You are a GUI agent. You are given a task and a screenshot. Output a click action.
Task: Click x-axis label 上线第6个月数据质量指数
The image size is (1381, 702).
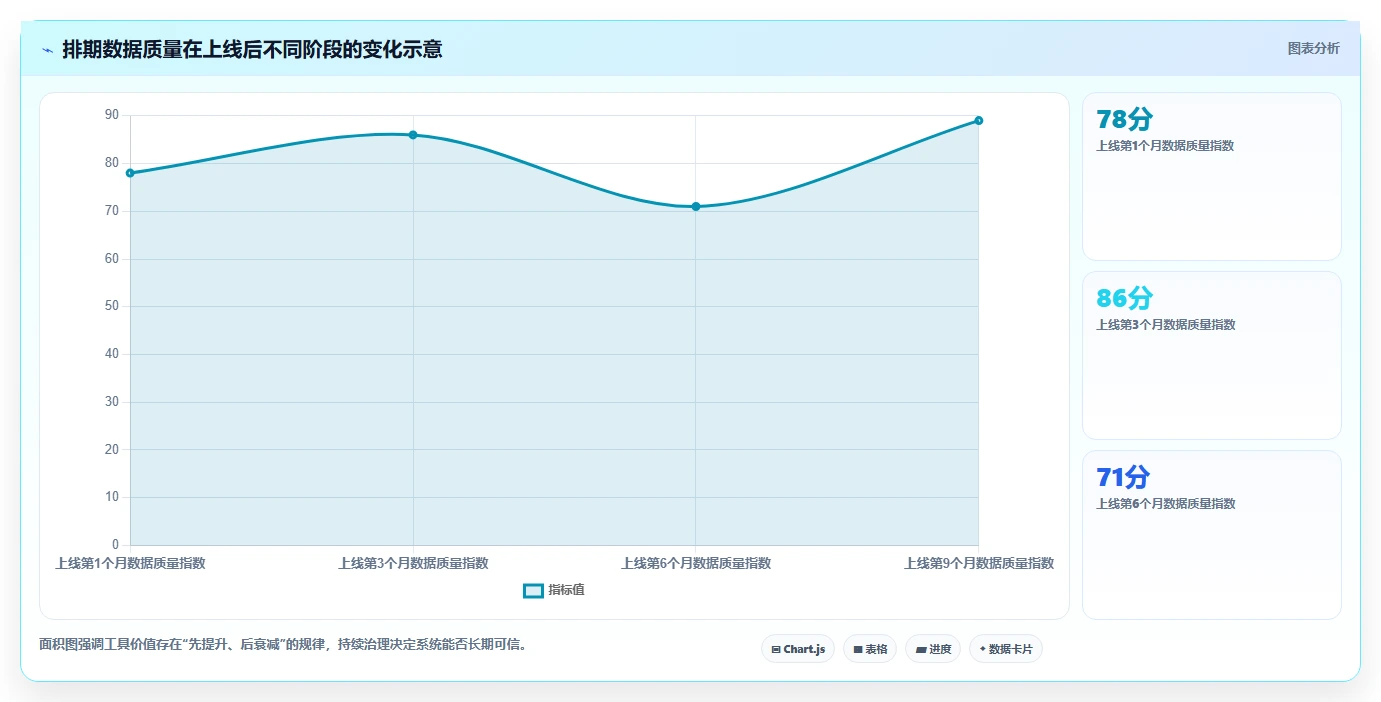696,564
